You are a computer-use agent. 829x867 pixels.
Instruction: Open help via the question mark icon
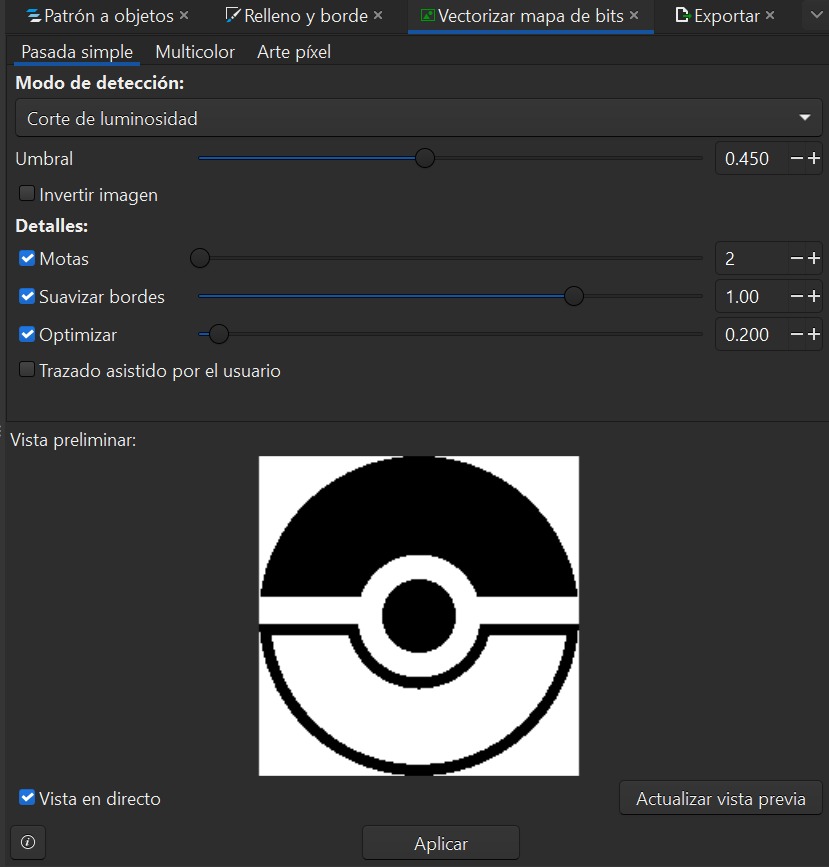26,842
